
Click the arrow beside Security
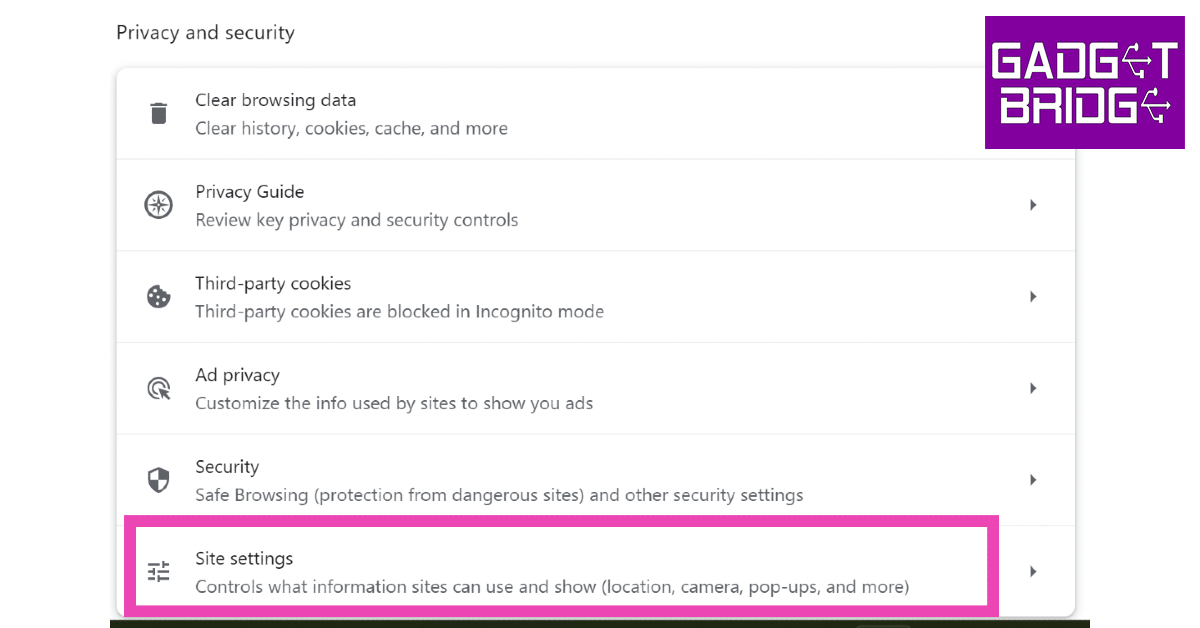pyautogui.click(x=1033, y=480)
